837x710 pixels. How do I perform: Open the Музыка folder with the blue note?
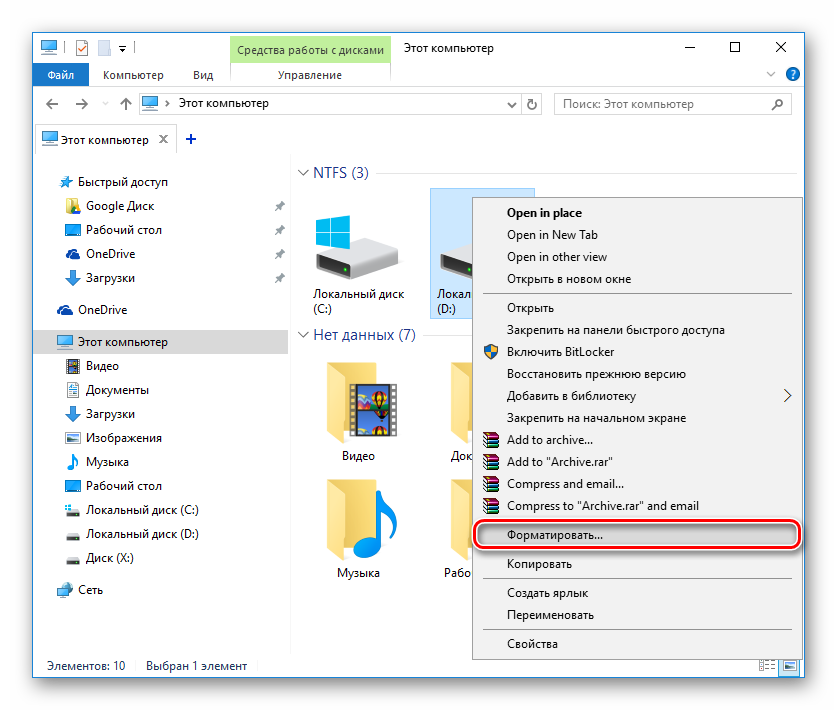pyautogui.click(x=358, y=520)
